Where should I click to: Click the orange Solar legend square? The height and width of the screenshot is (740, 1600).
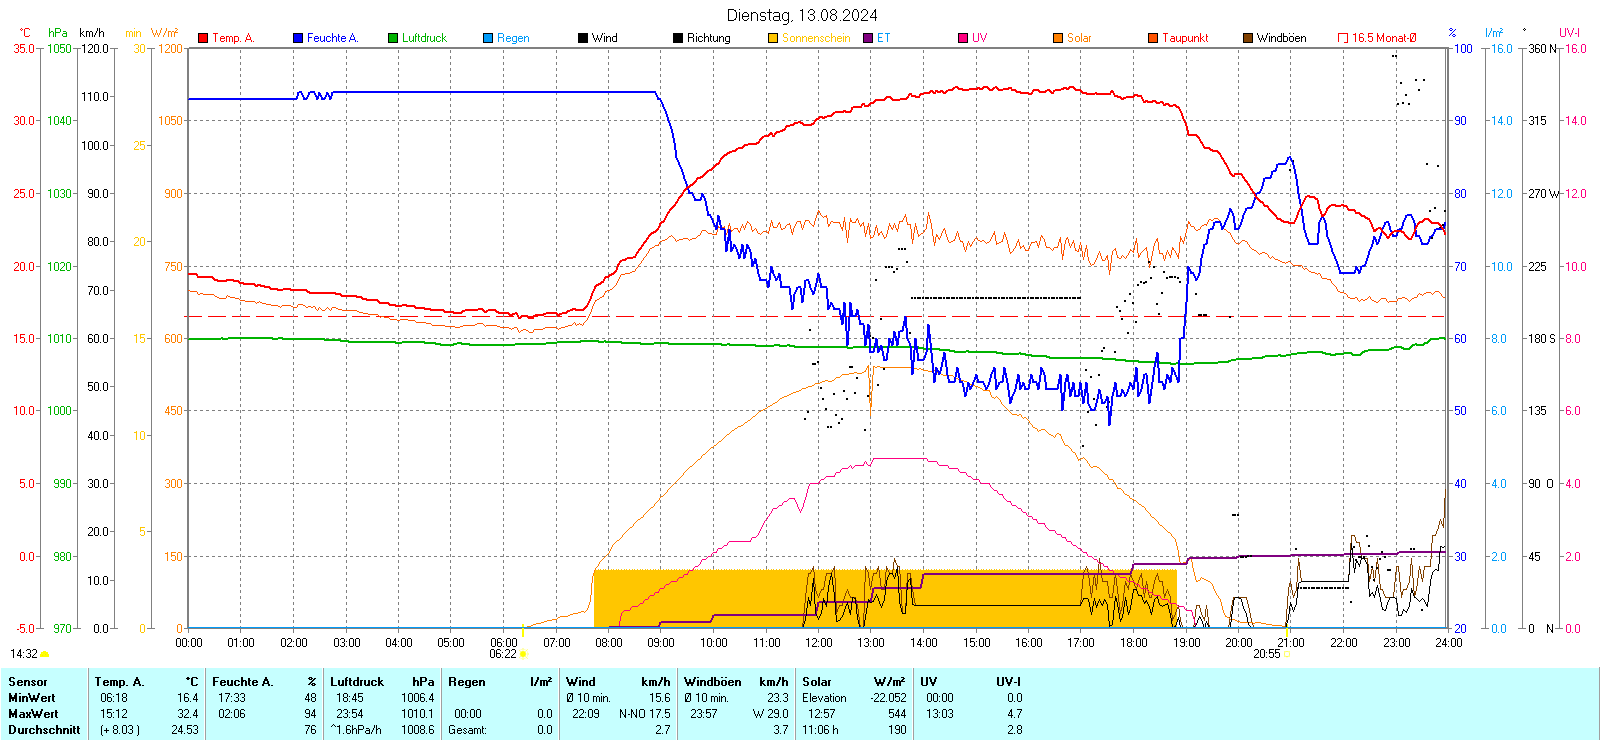click(x=1058, y=38)
